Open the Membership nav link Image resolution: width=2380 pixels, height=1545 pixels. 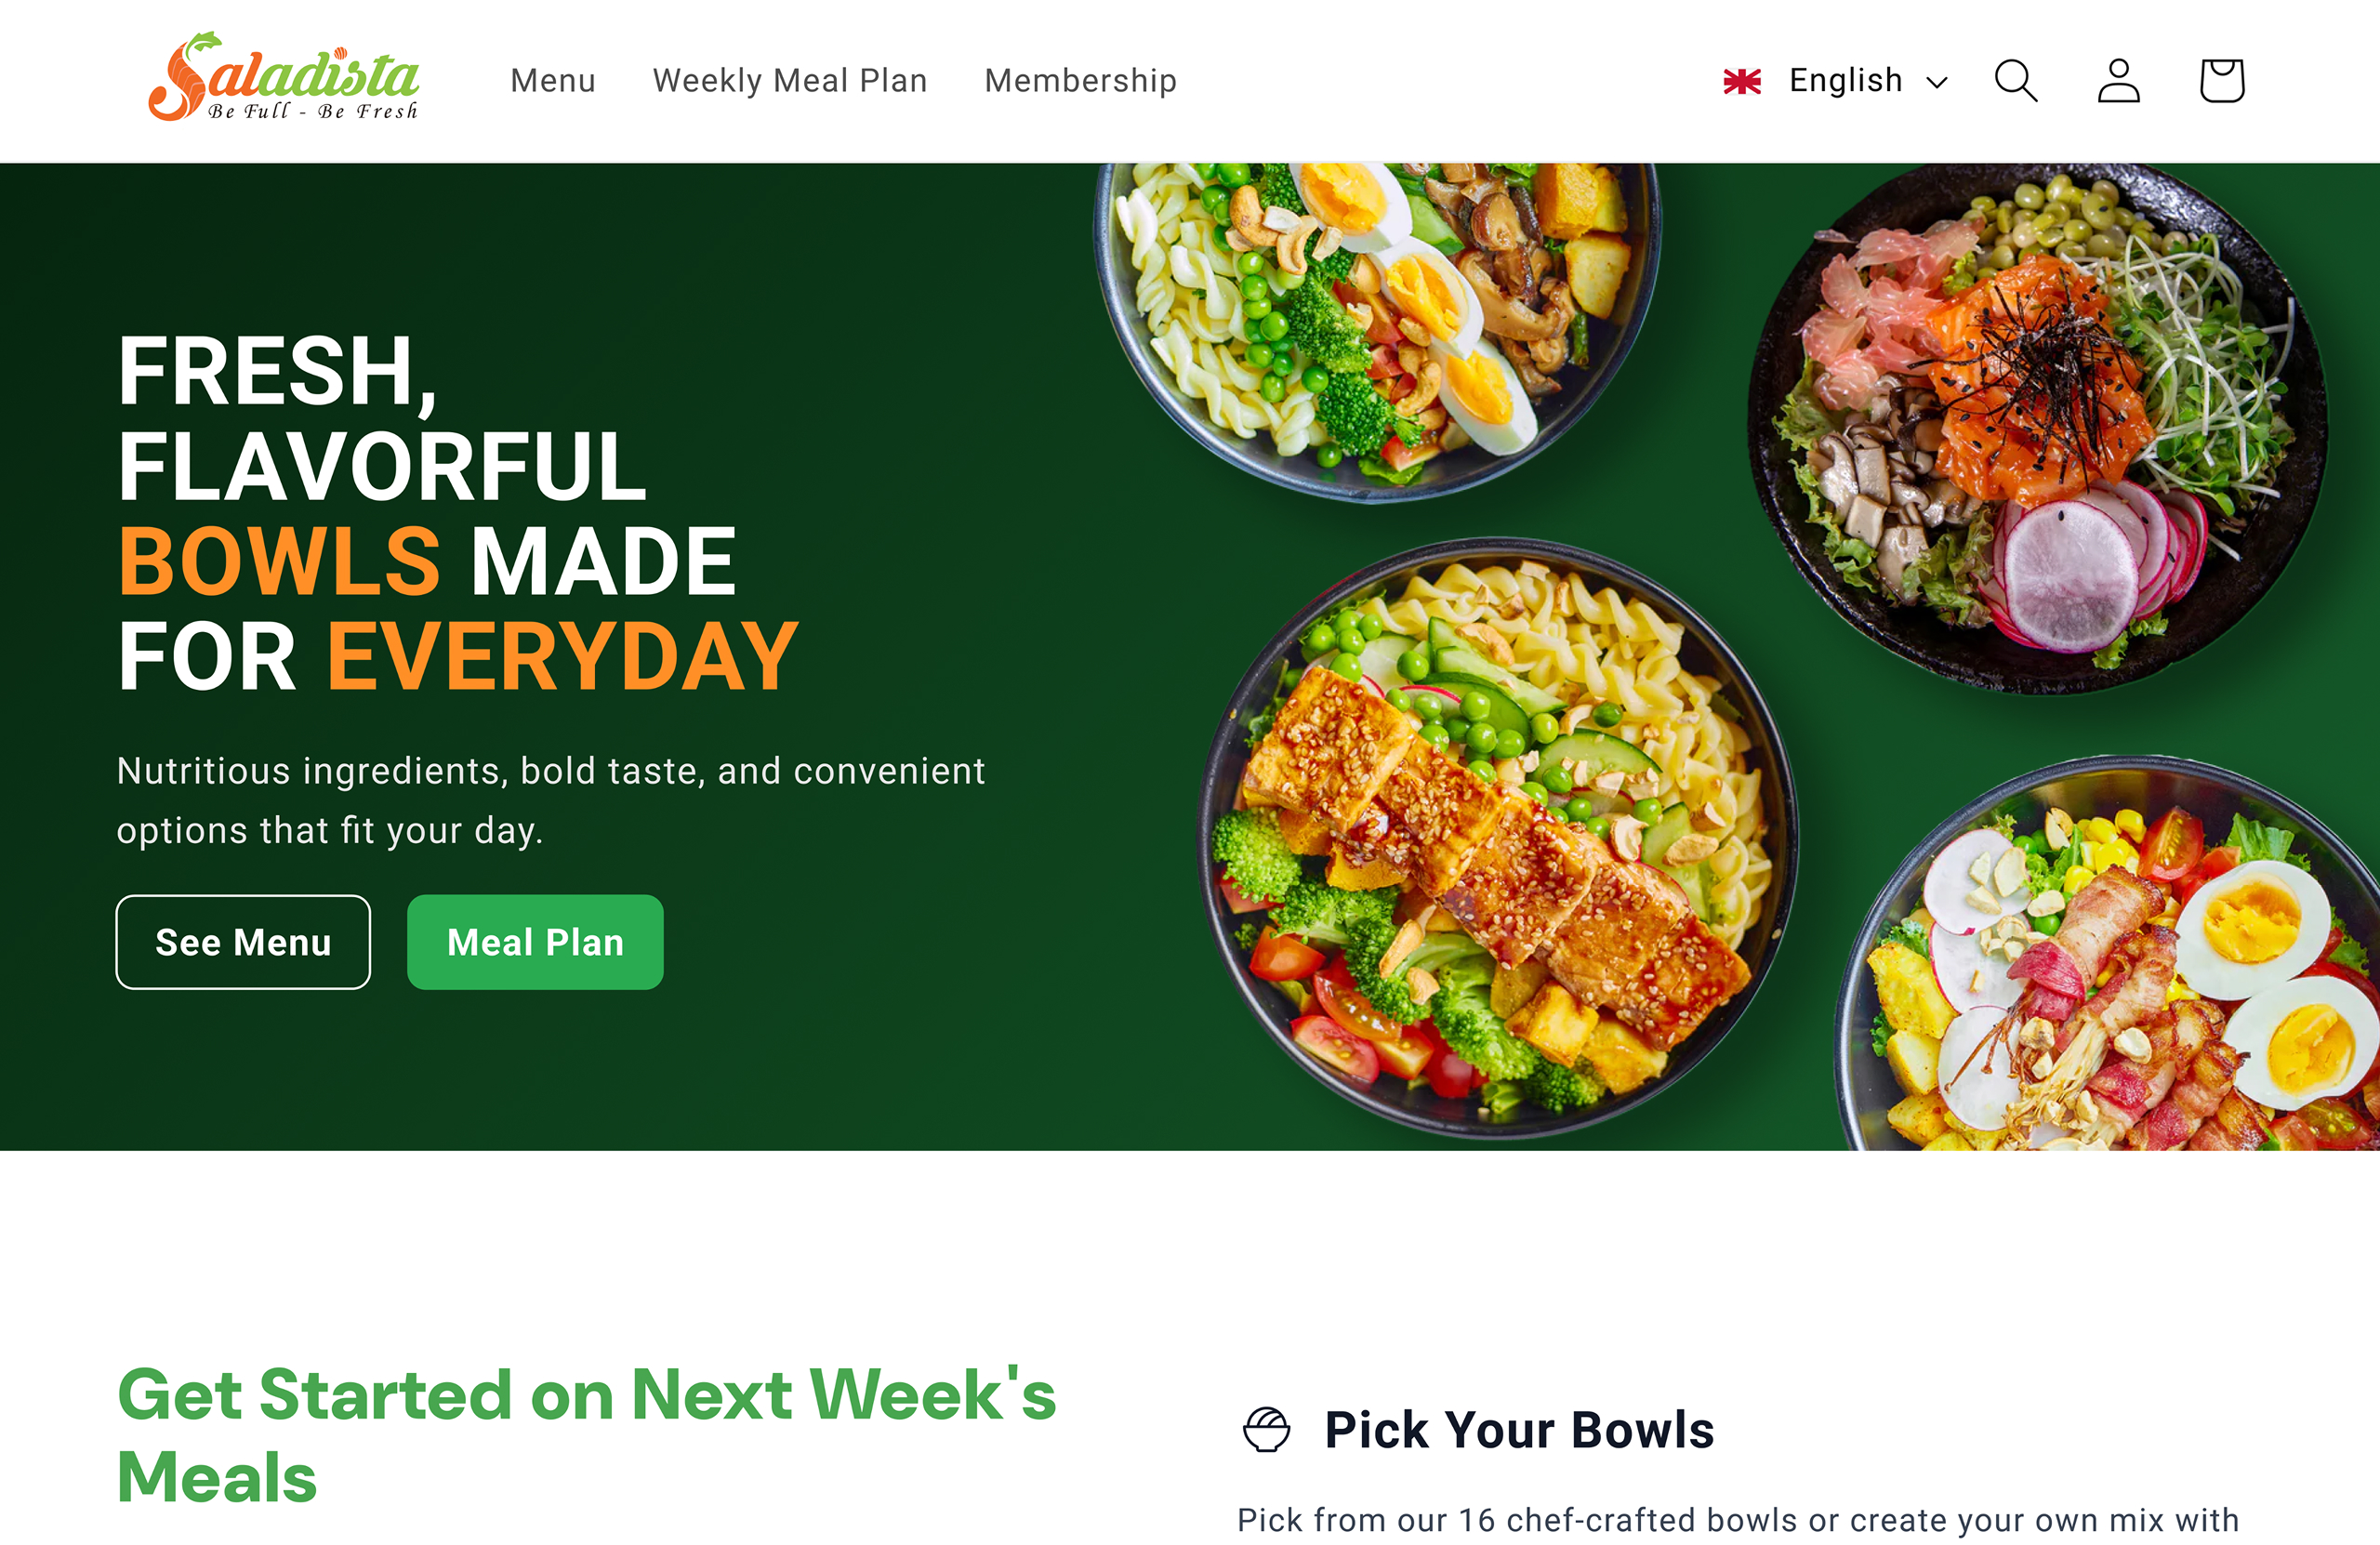click(1080, 81)
